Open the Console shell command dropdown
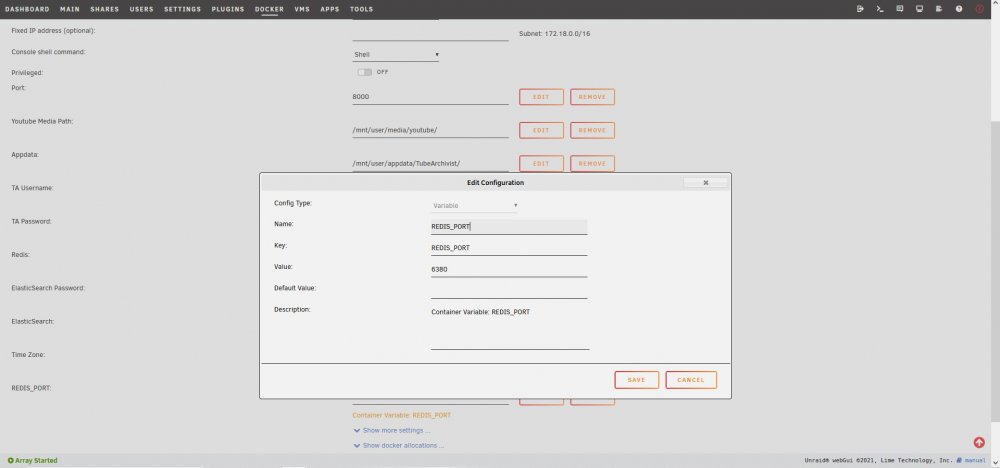Screen dimensions: 1000x468 coord(396,55)
